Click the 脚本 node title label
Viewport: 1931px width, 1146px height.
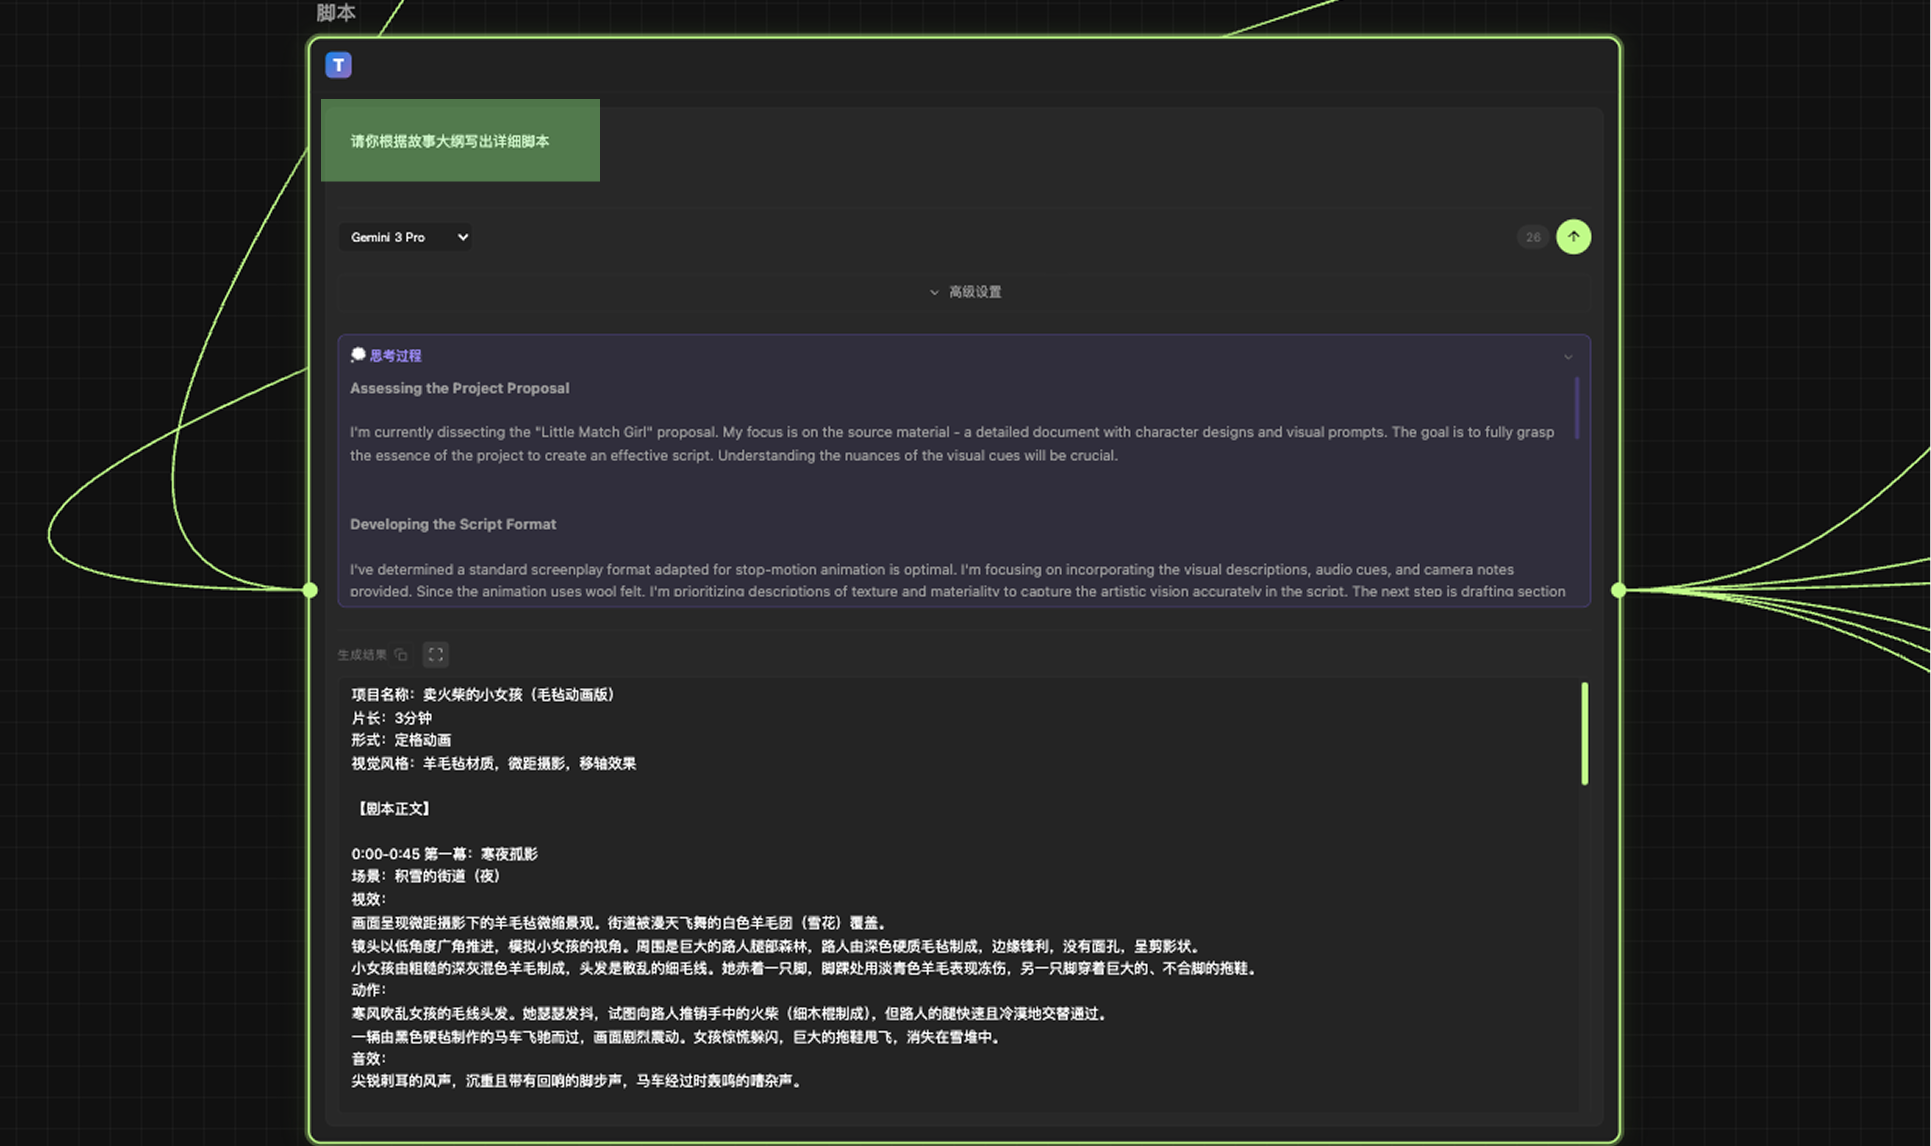click(336, 13)
